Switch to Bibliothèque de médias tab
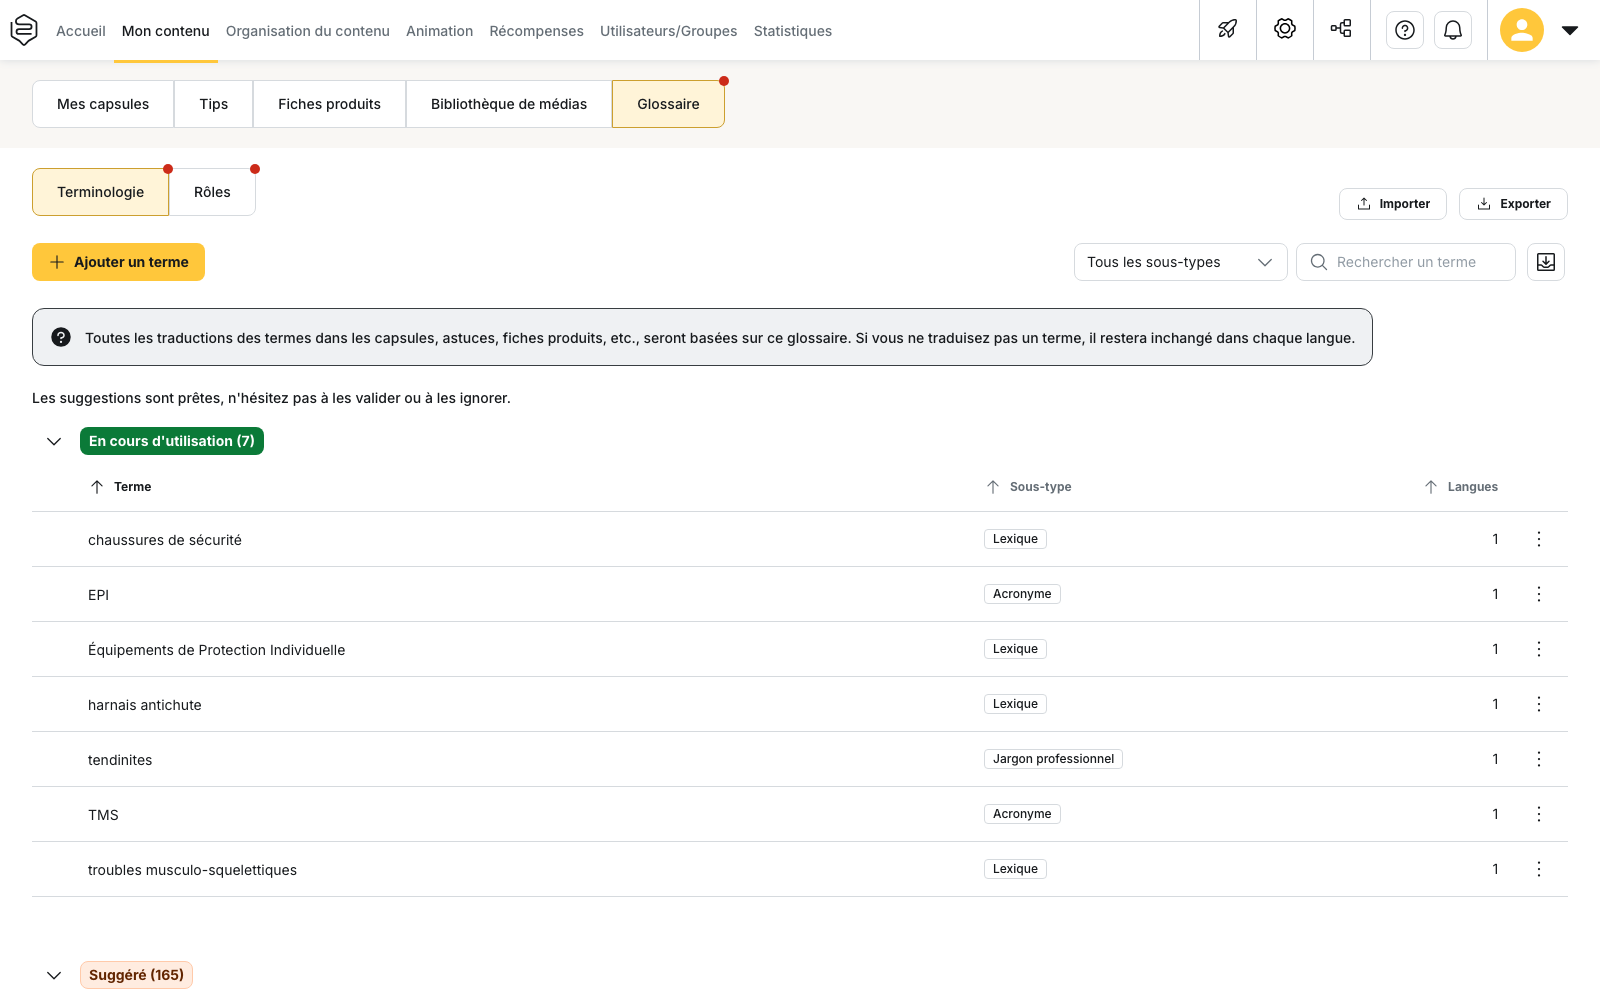 click(x=509, y=104)
